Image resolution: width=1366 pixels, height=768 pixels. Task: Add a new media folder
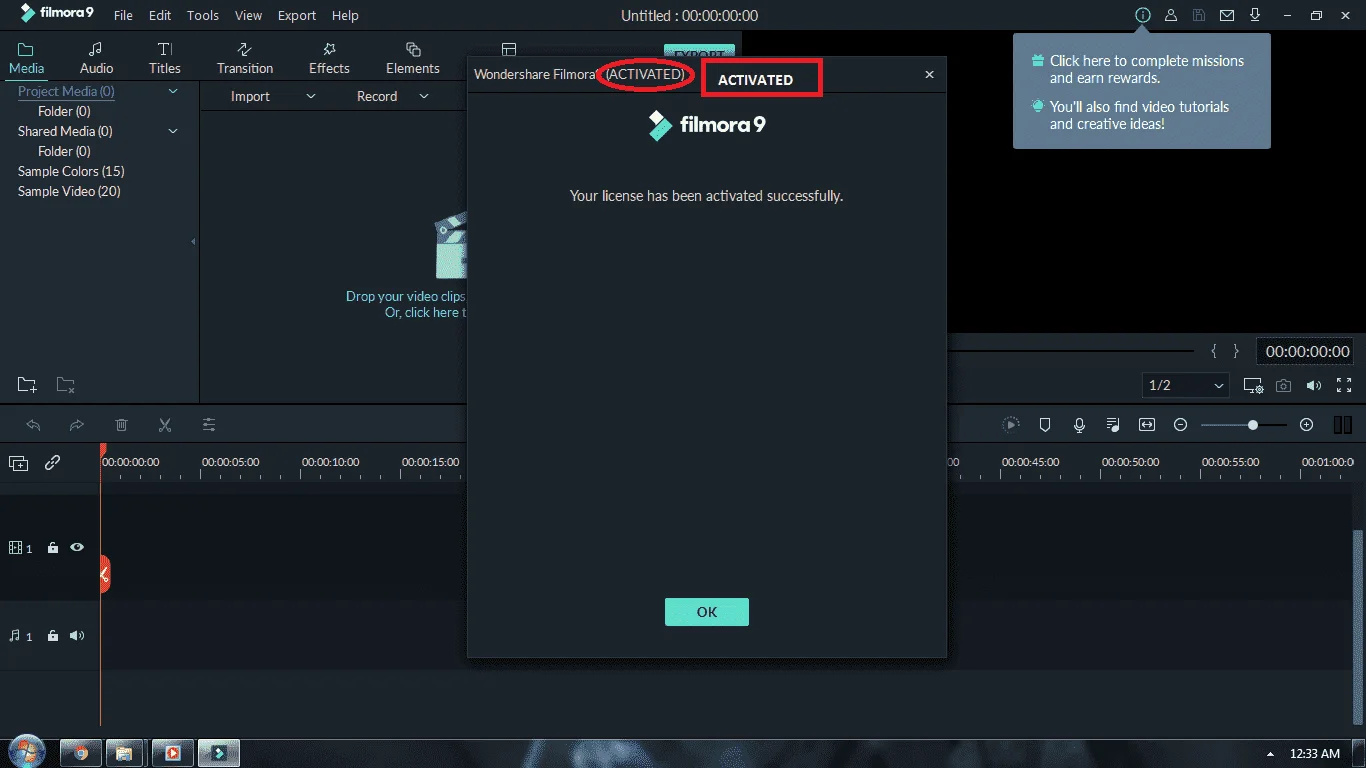click(x=27, y=385)
